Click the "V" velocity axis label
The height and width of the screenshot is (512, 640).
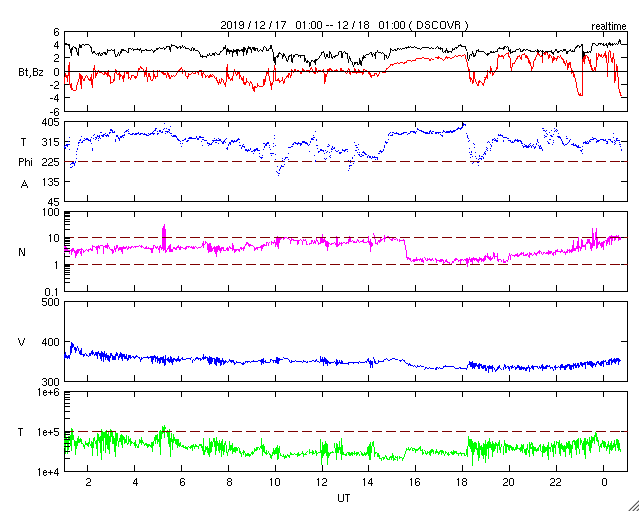22,342
